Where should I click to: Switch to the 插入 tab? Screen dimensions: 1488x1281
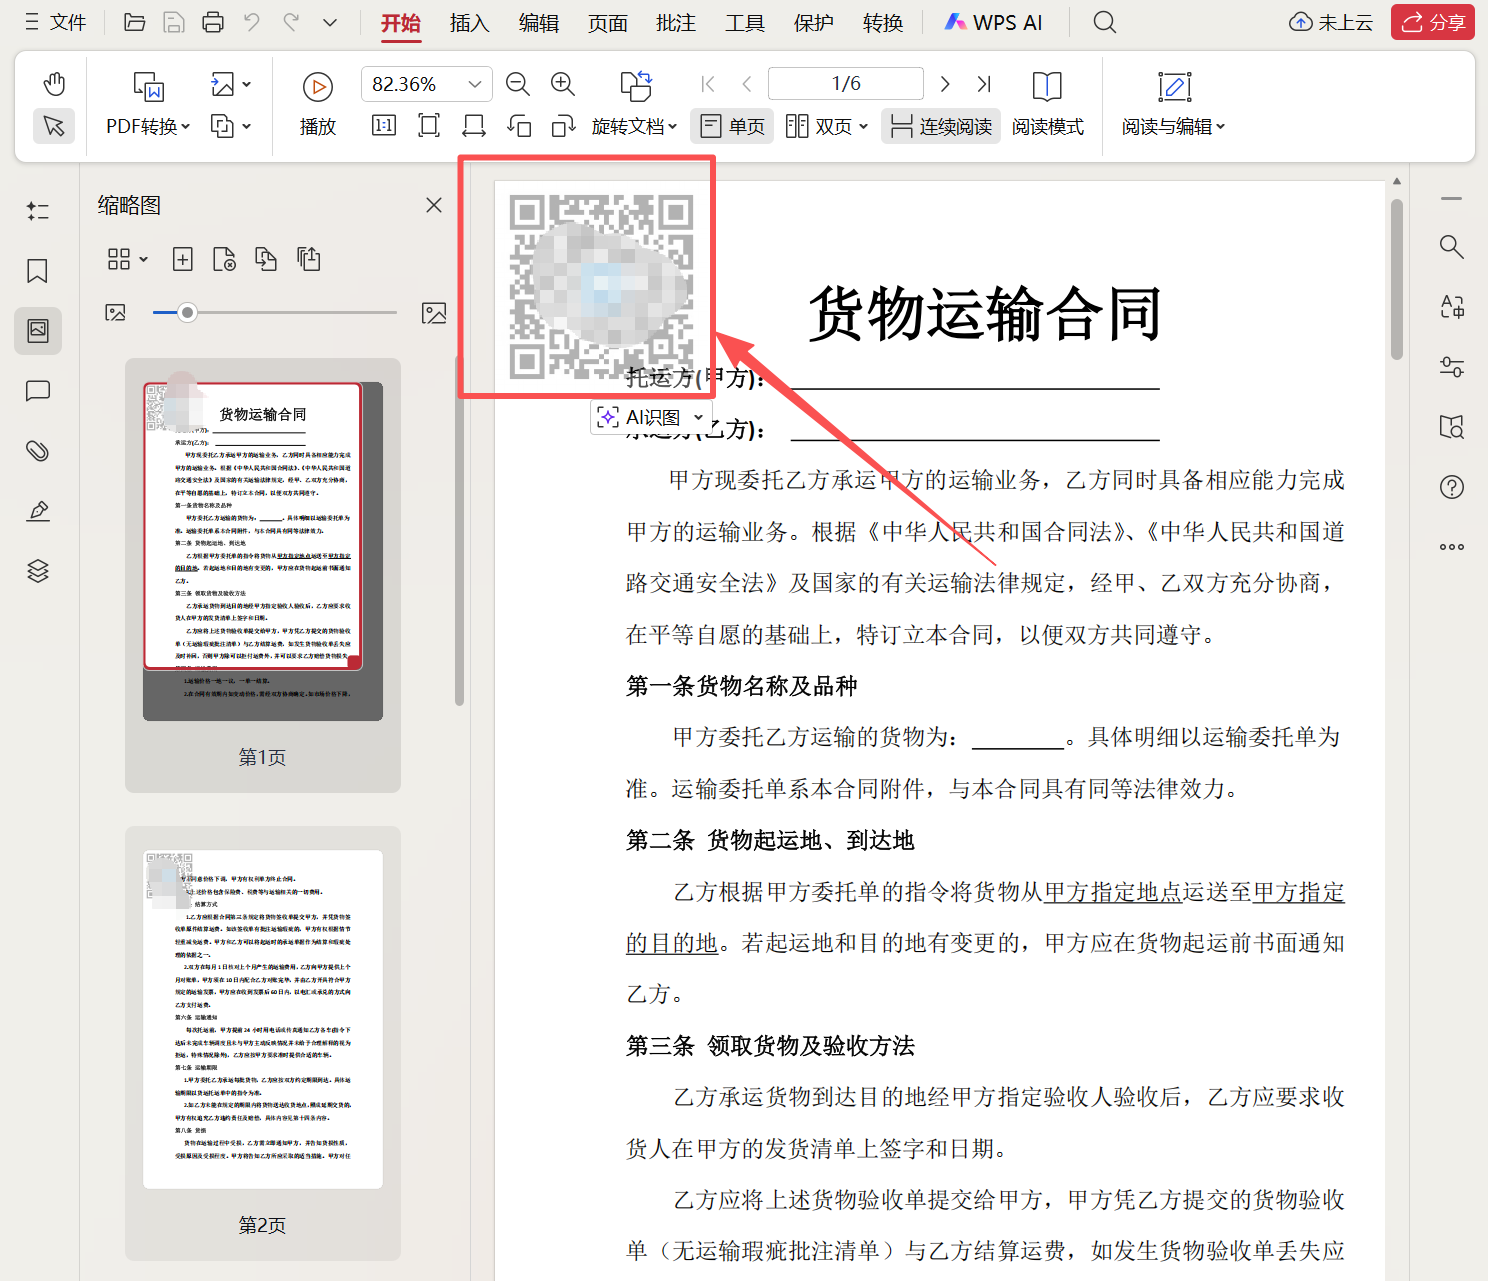click(469, 23)
